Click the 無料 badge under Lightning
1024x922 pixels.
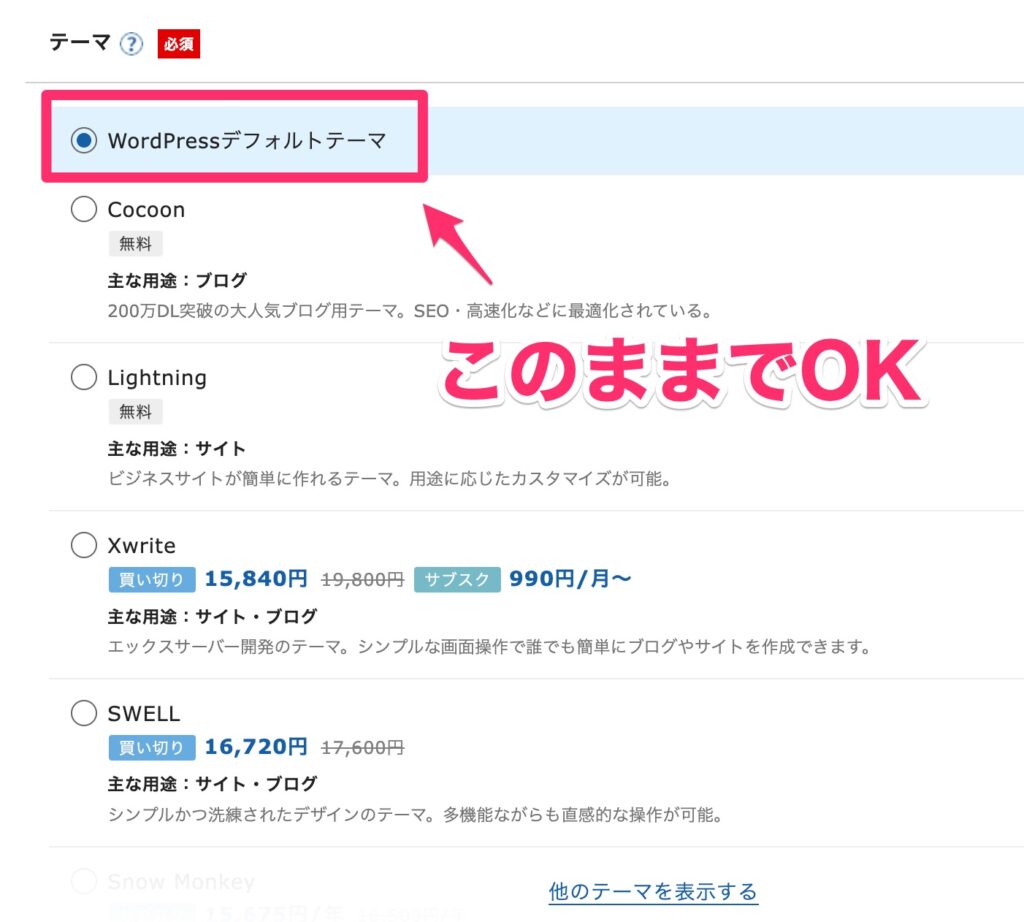click(135, 412)
